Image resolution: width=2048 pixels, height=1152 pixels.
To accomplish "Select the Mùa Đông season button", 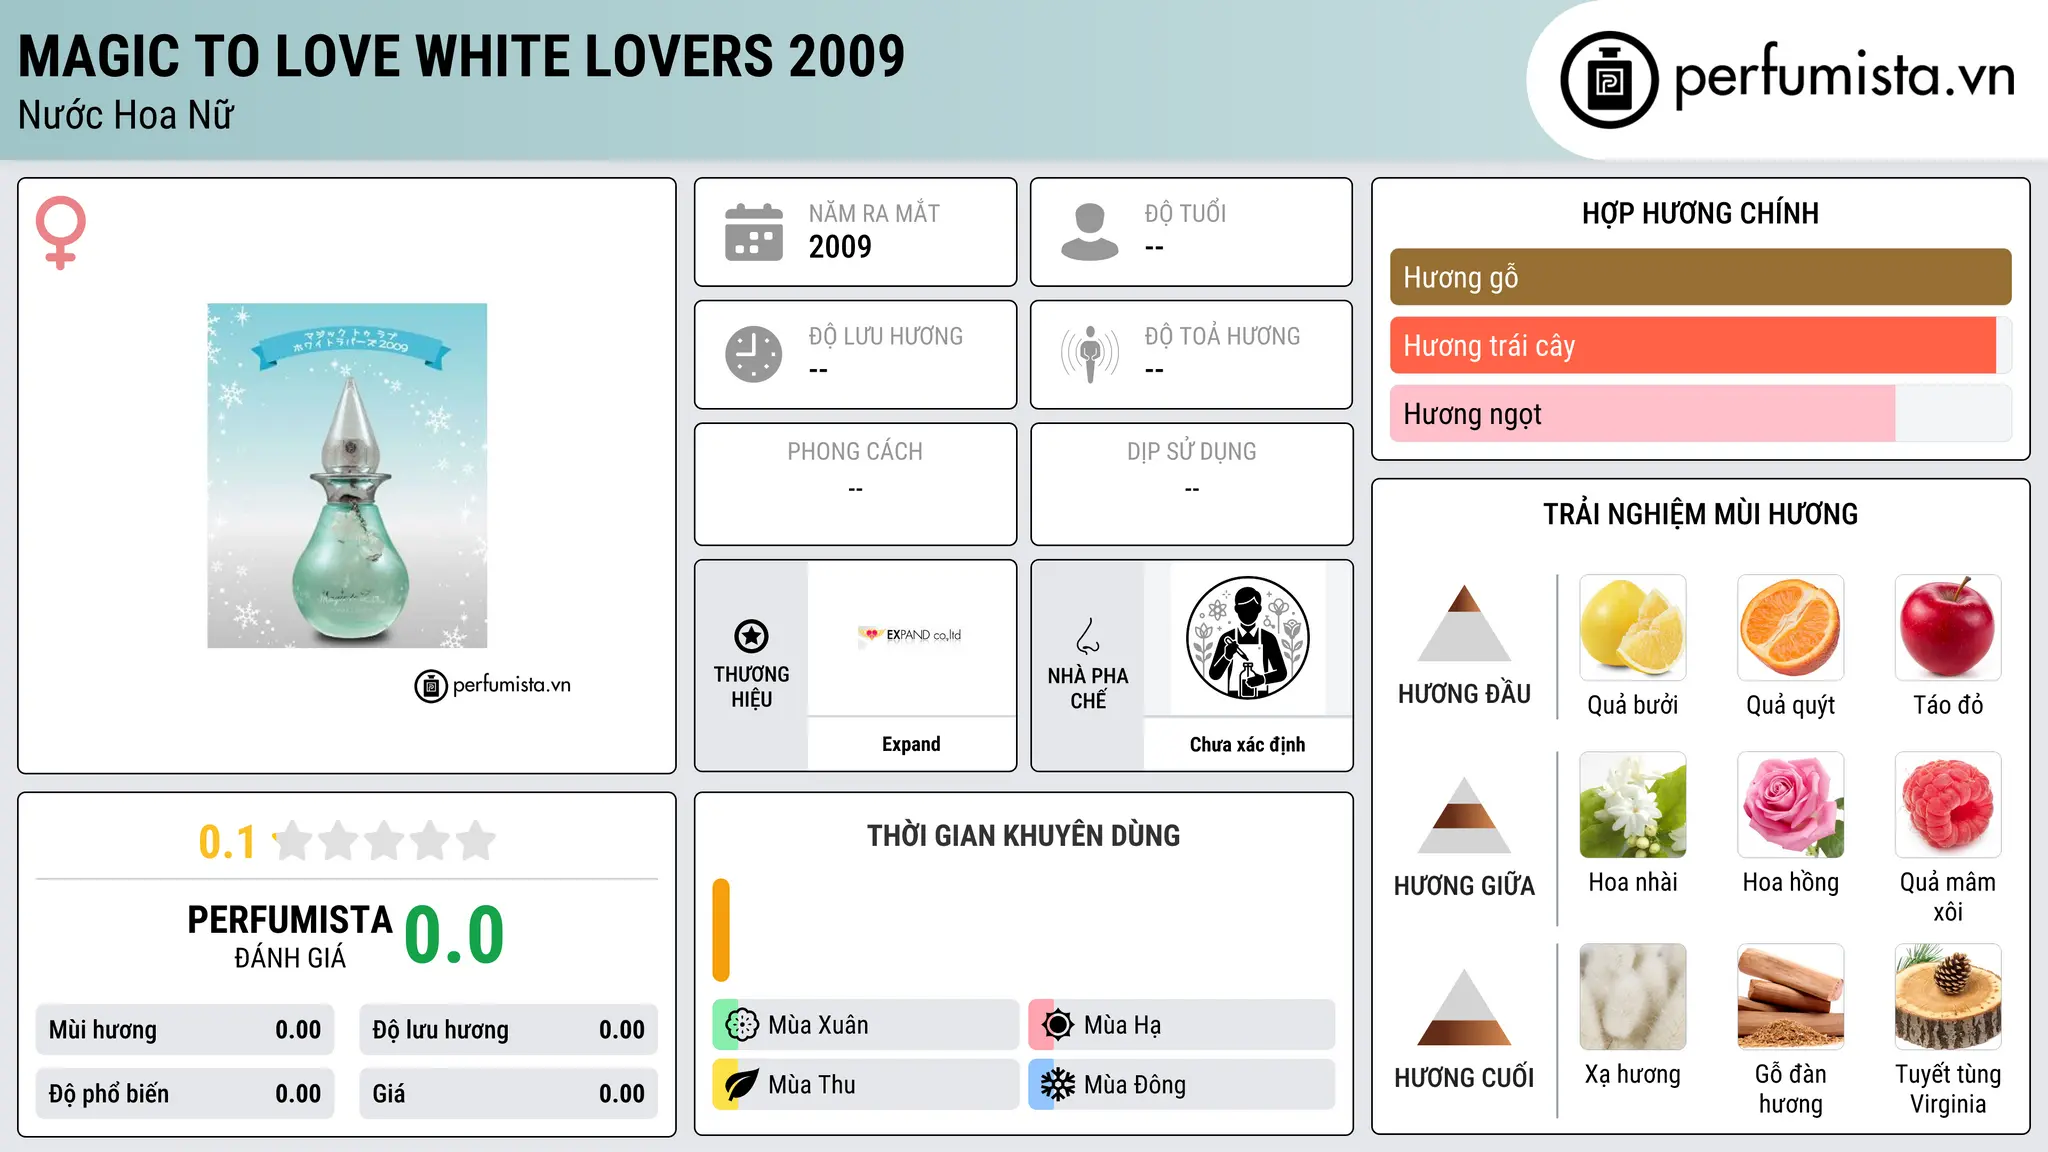I will (1181, 1085).
